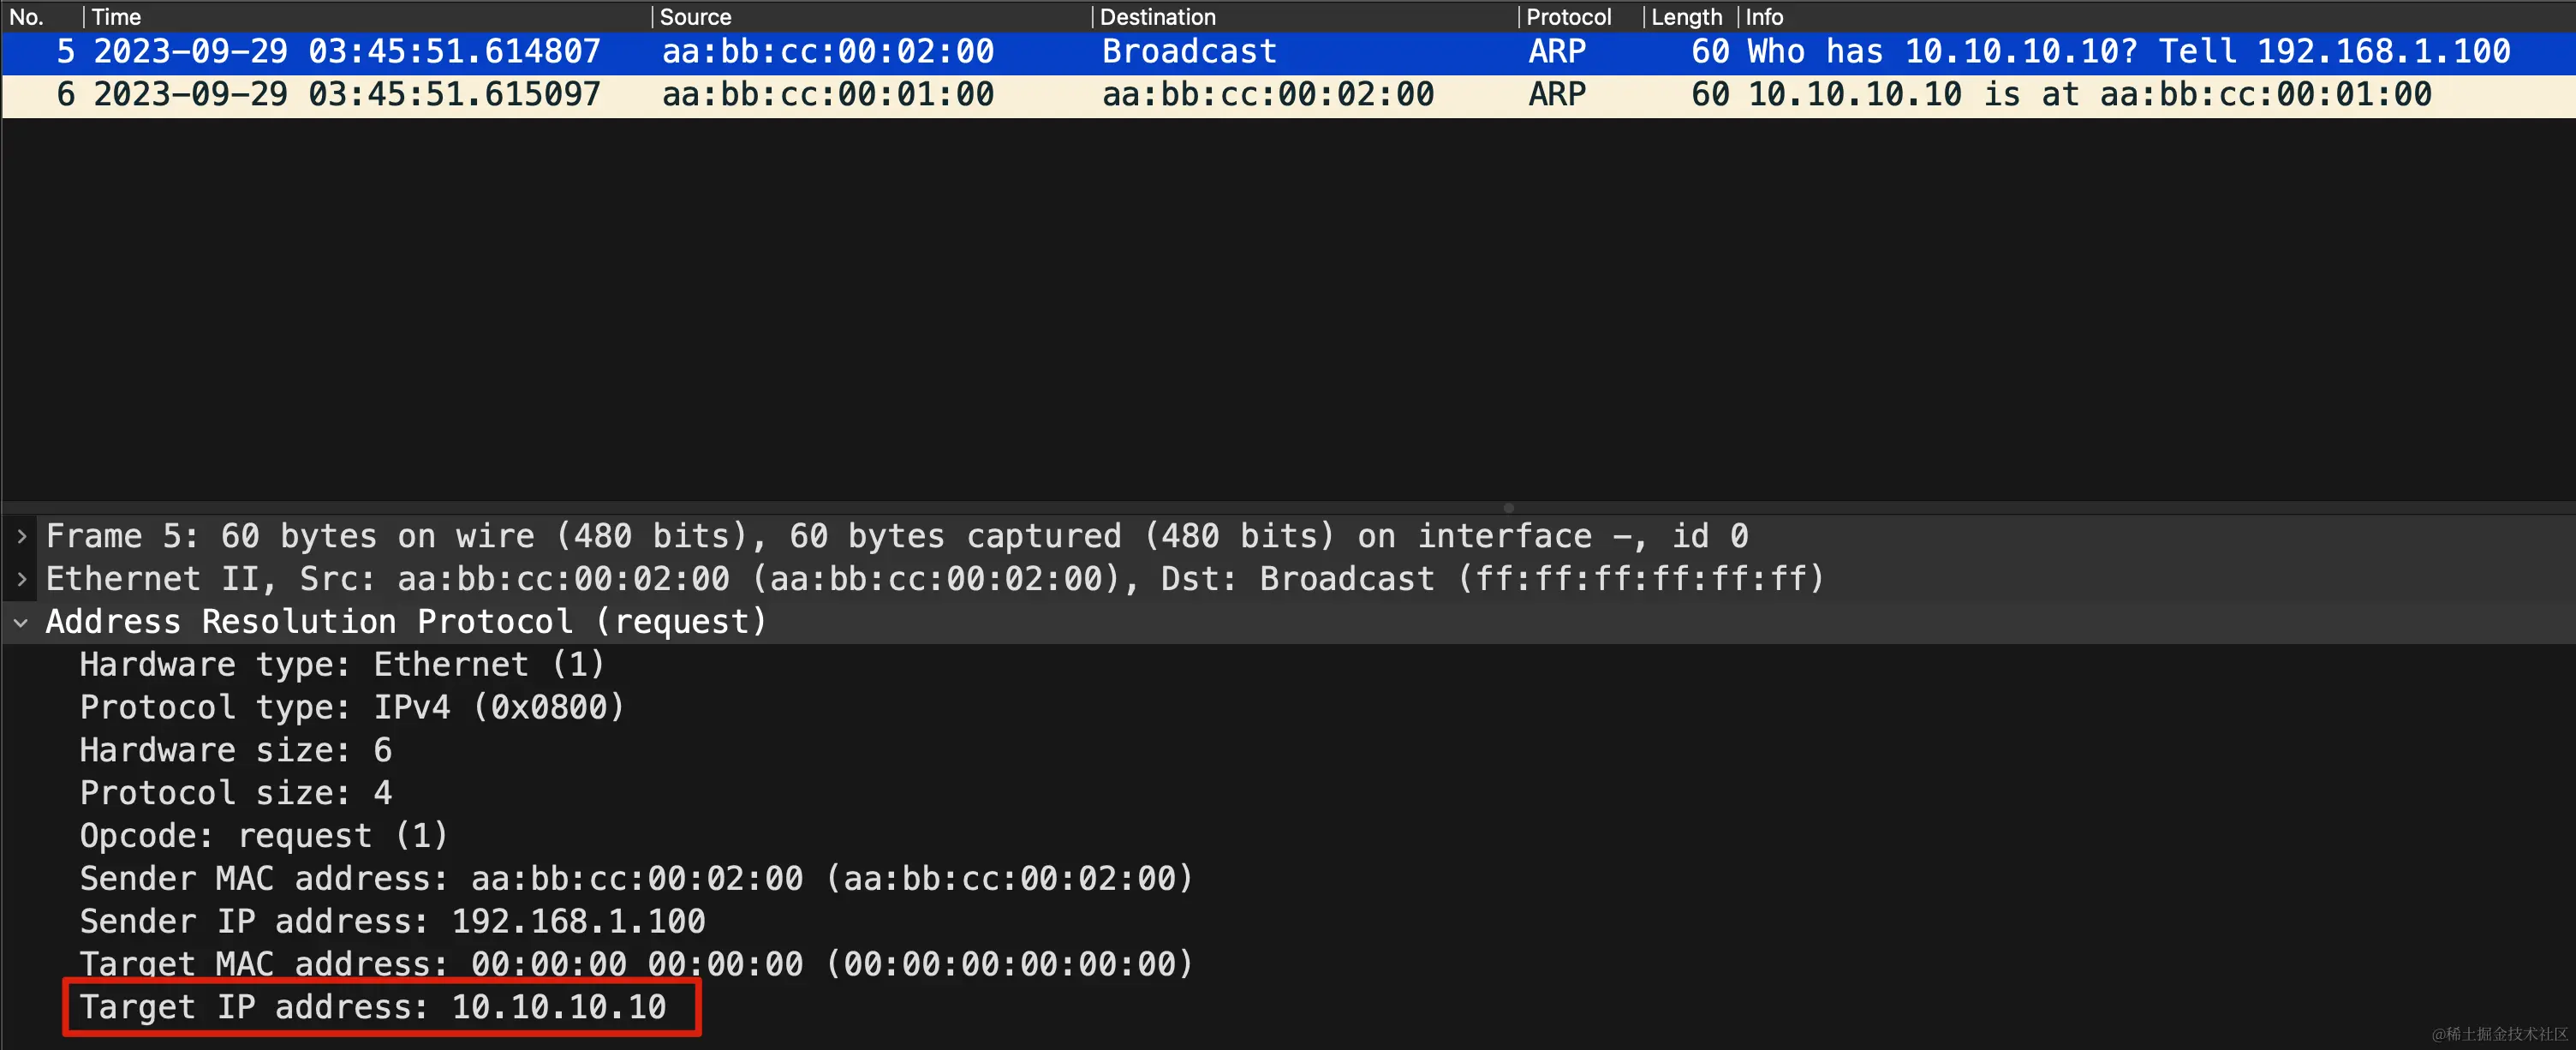Click the No. column header

[27, 16]
